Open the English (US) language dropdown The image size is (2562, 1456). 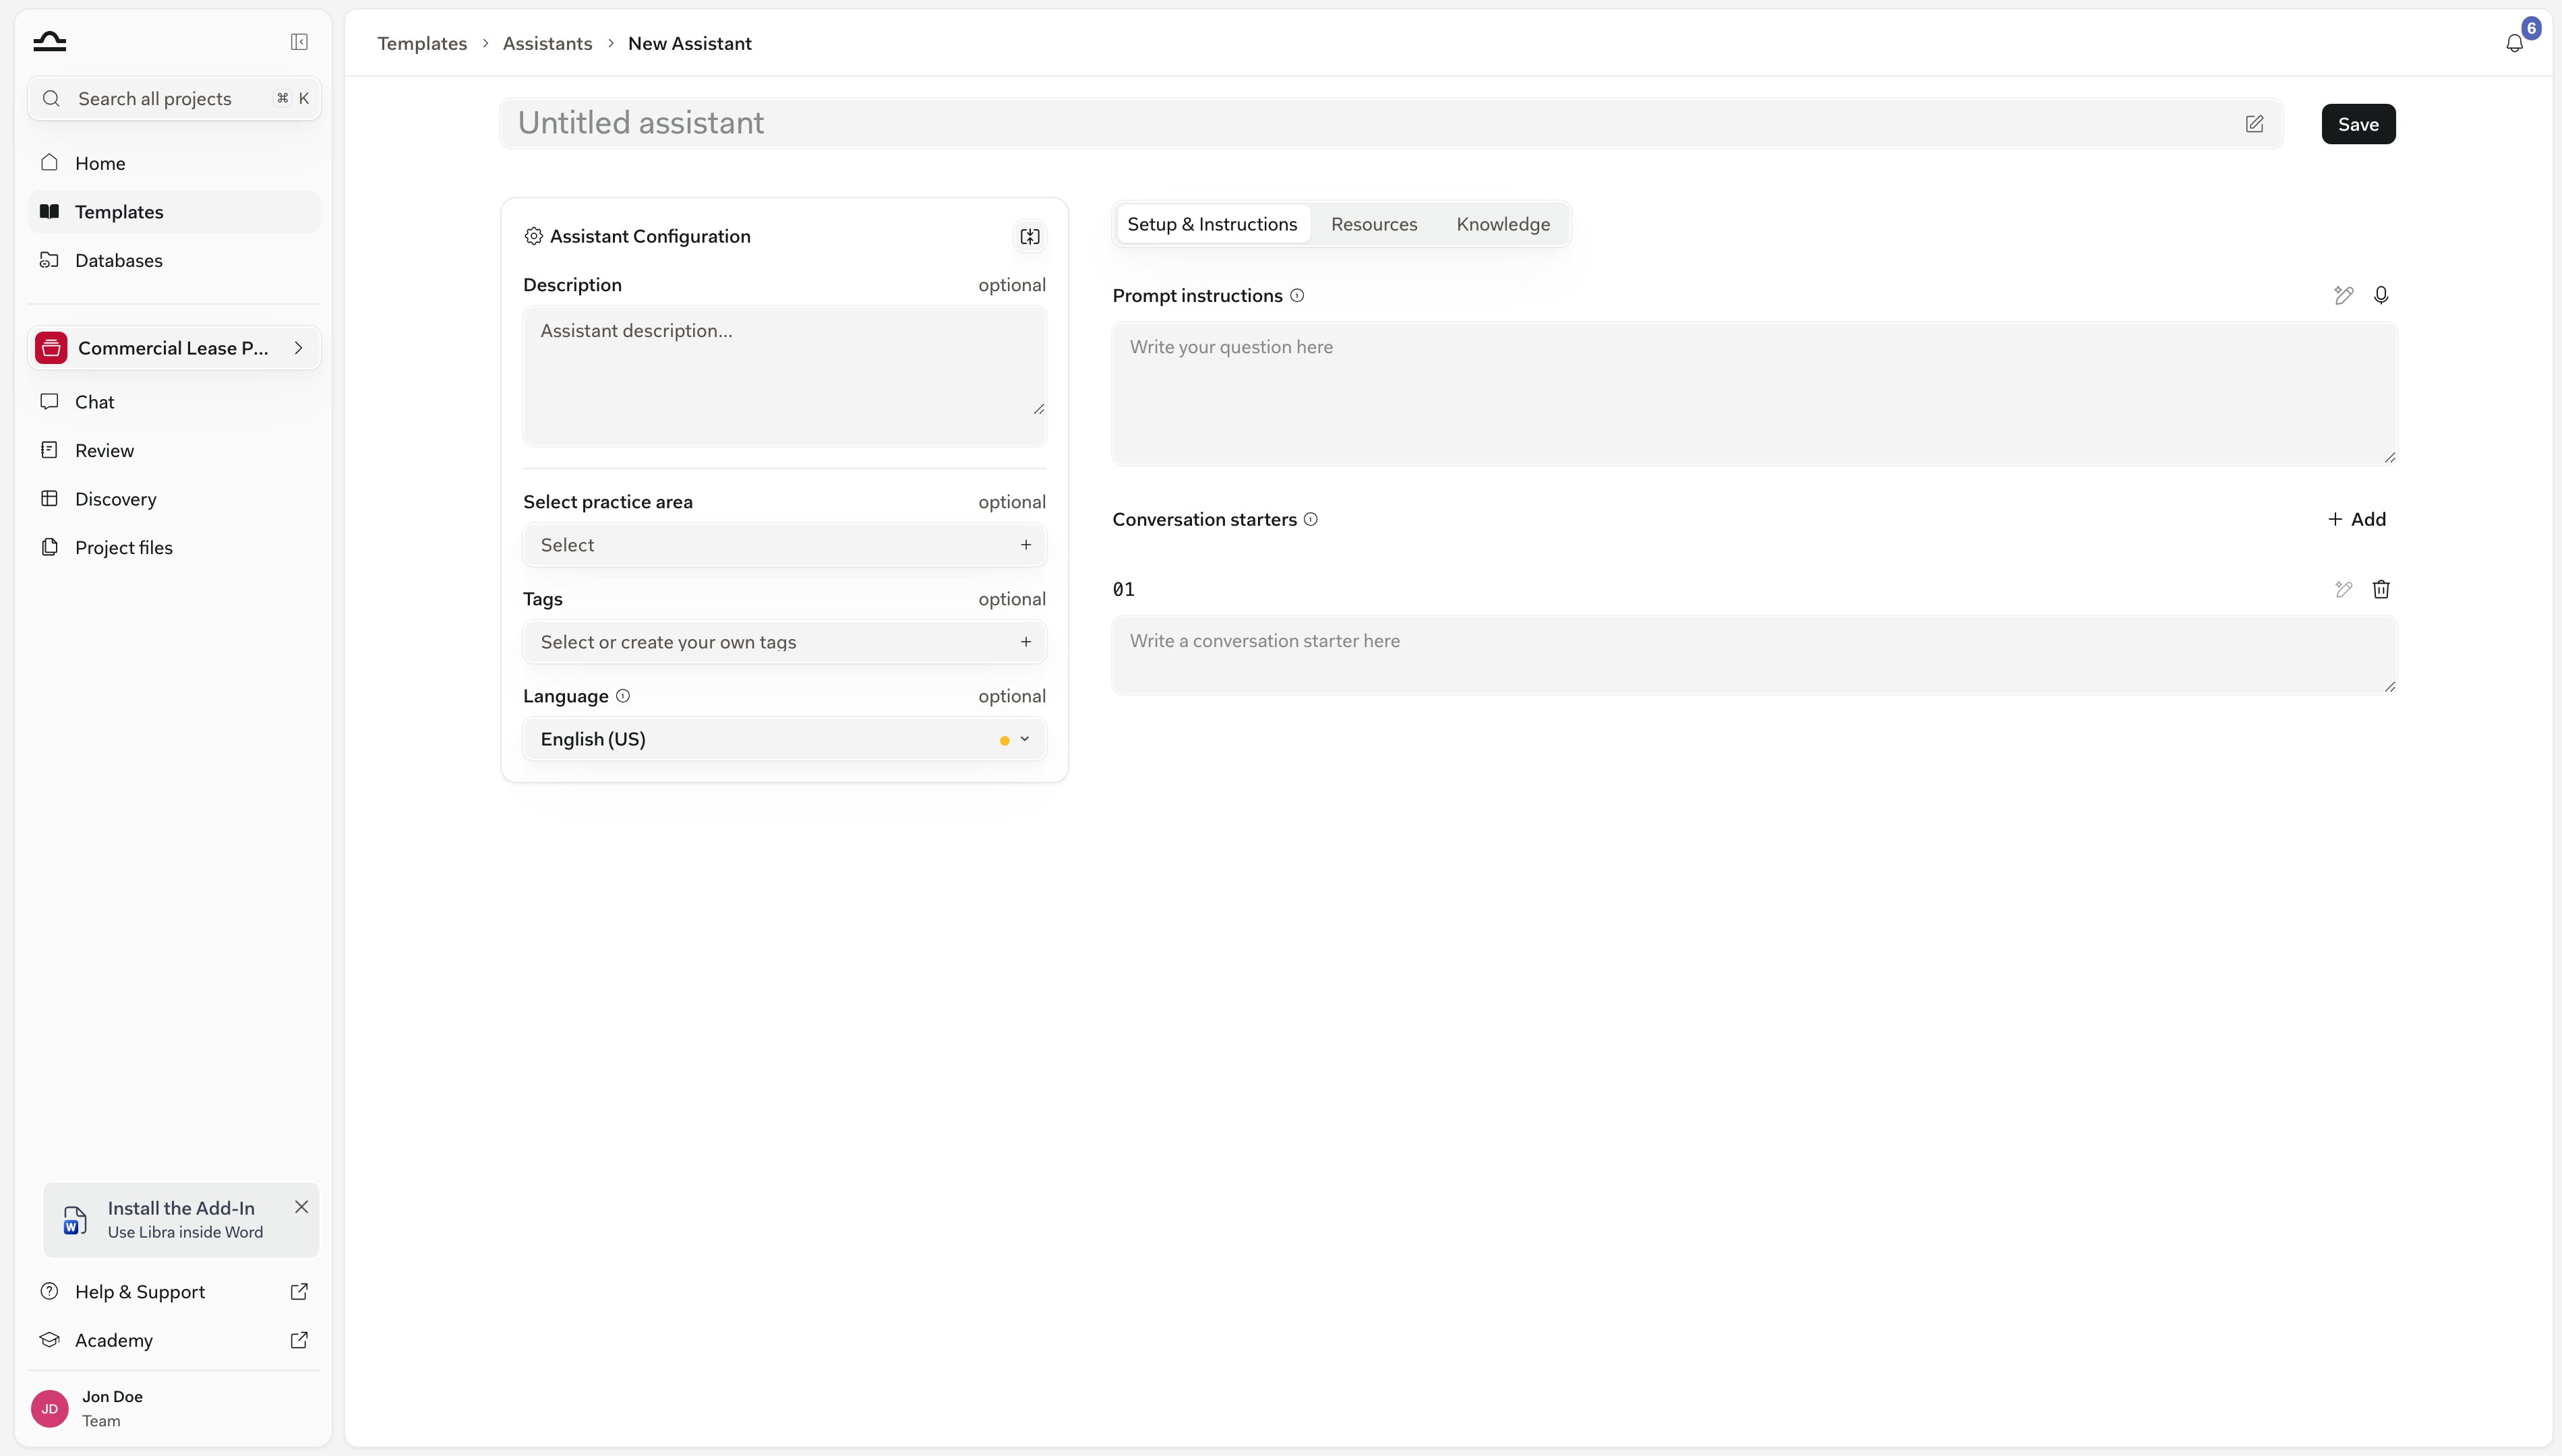click(x=784, y=739)
